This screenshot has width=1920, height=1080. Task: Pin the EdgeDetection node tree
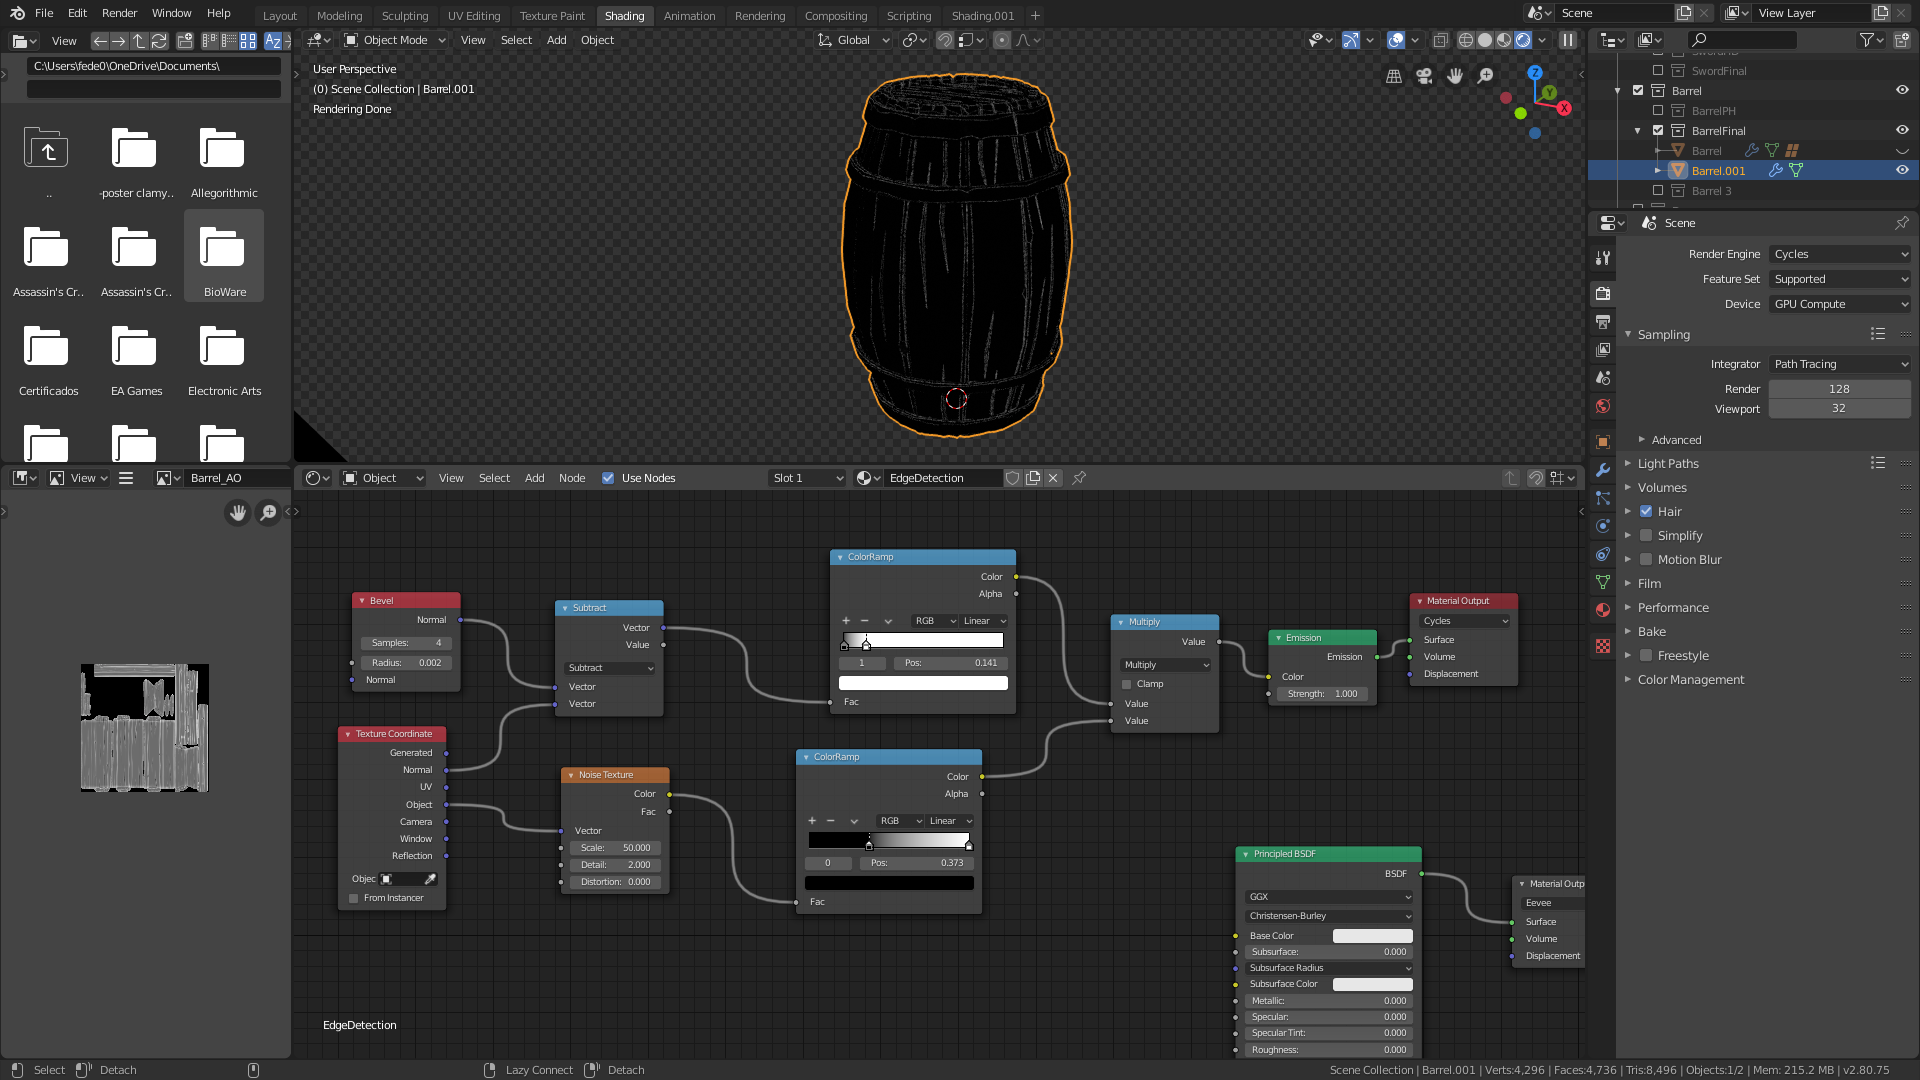point(1079,478)
